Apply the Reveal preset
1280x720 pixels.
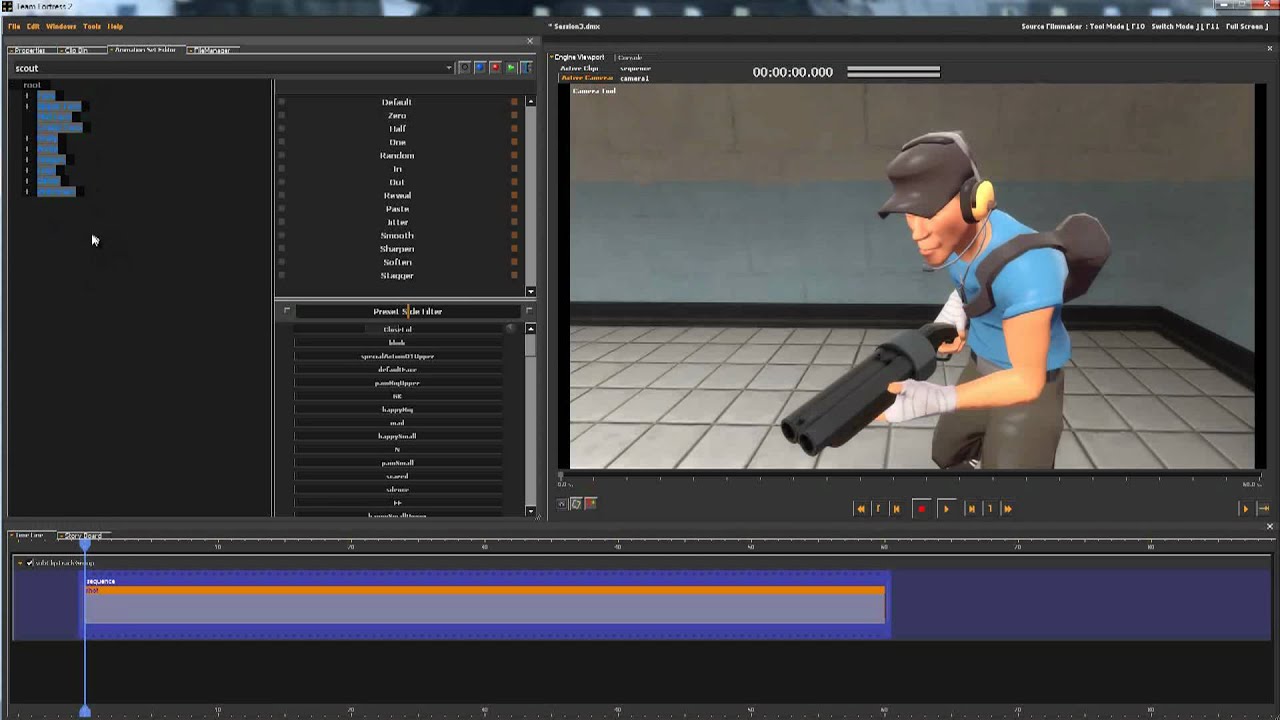(397, 195)
